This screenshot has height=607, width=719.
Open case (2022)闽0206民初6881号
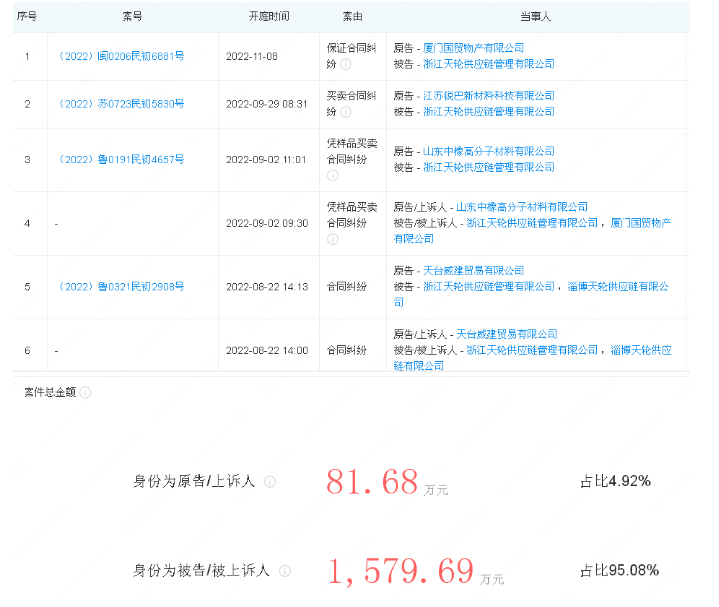click(122, 56)
